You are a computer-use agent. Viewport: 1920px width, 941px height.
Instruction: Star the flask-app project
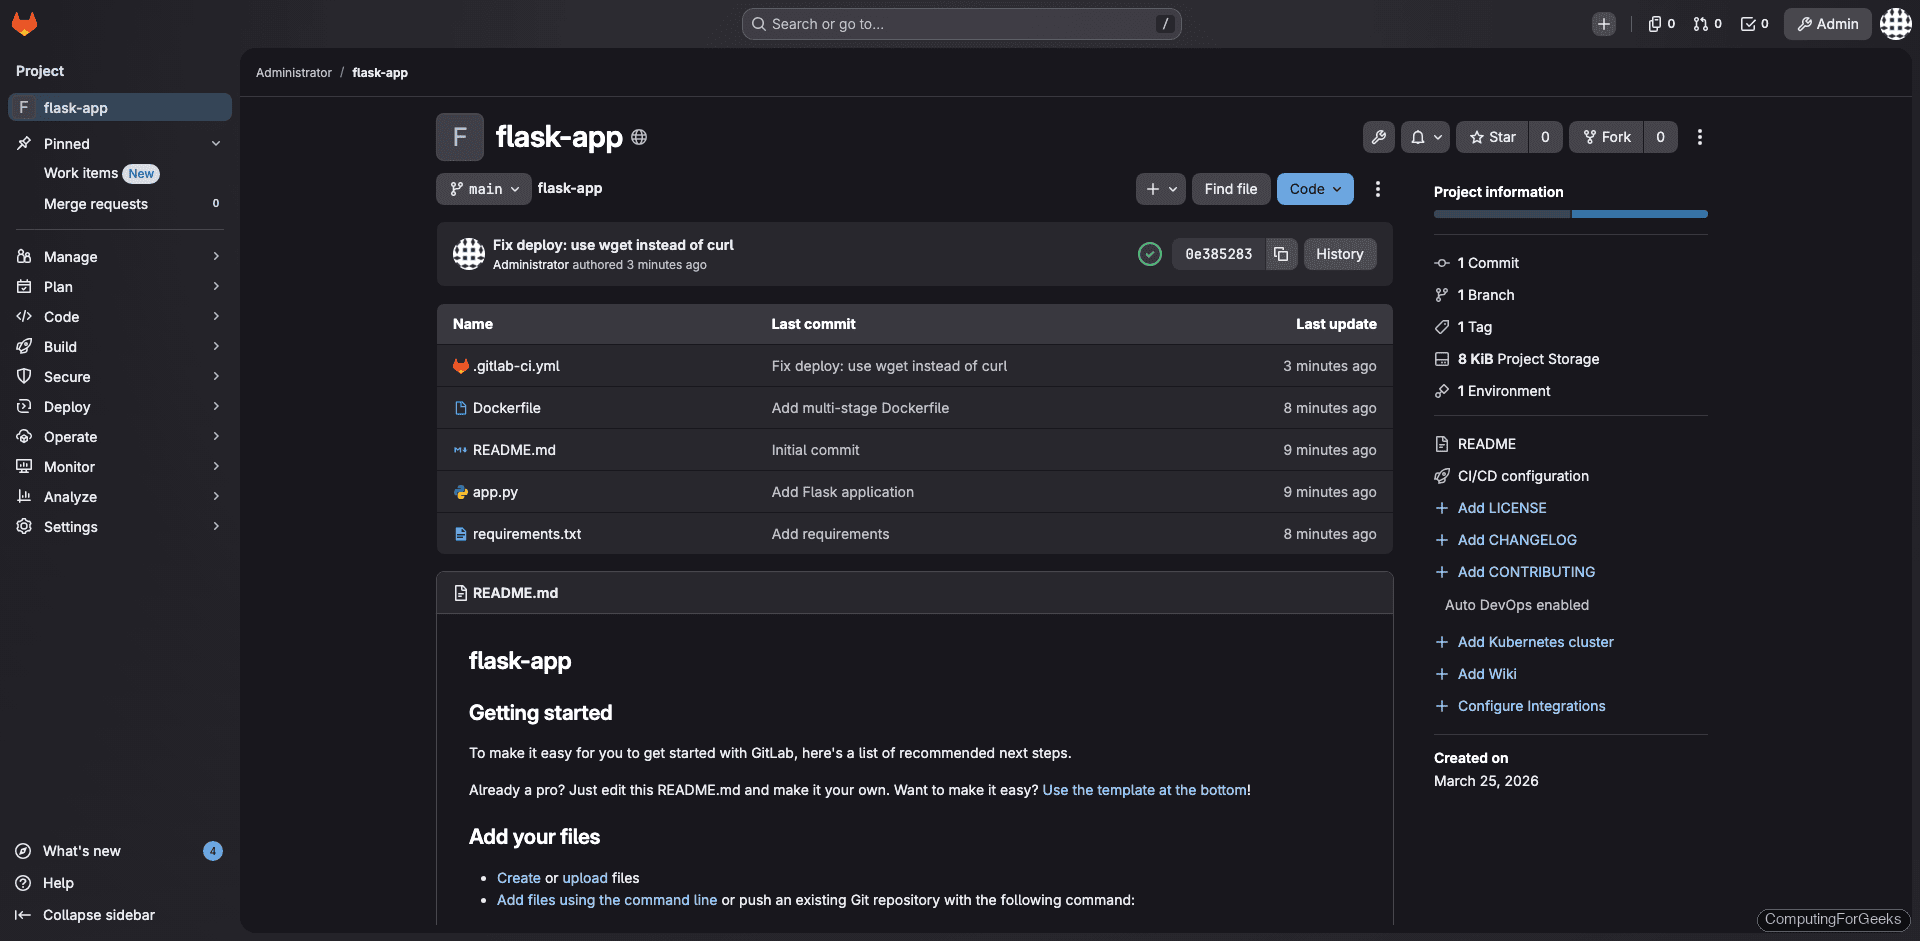click(1491, 137)
